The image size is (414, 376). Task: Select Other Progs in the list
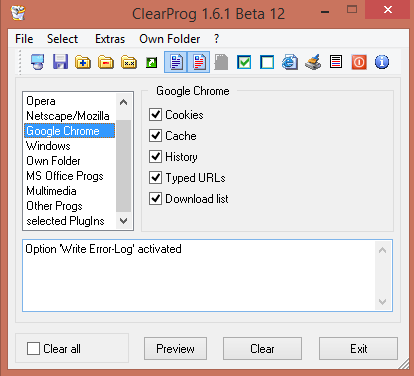(69, 206)
